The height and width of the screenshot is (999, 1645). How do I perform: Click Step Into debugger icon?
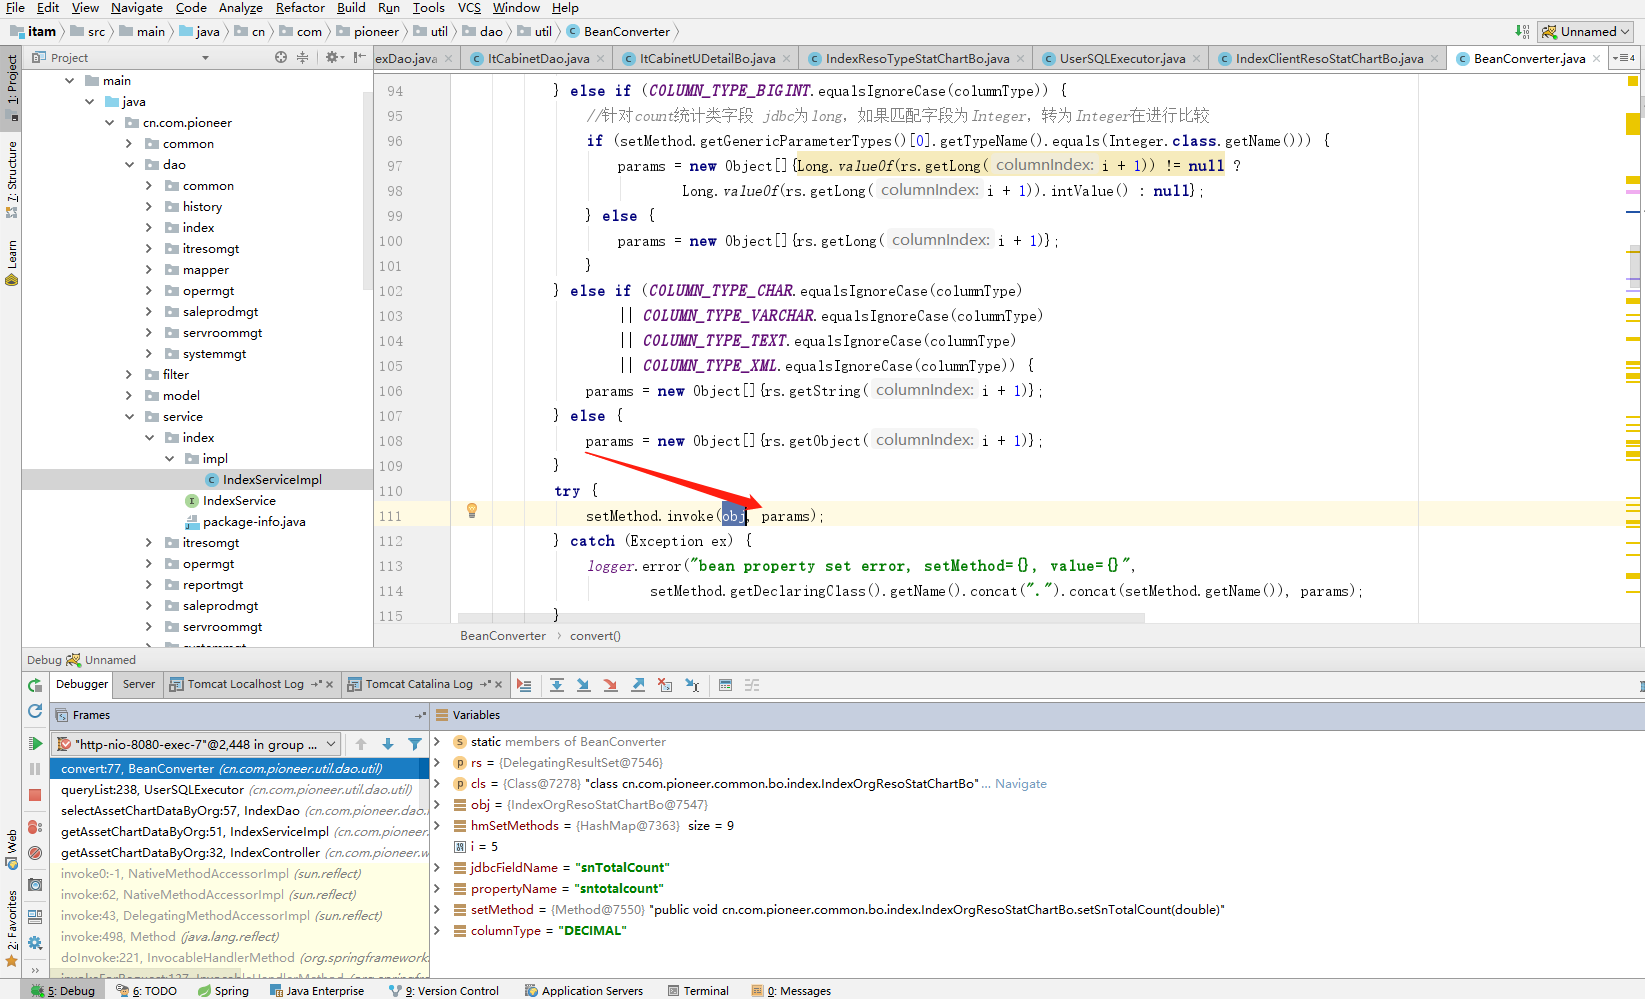tap(584, 685)
